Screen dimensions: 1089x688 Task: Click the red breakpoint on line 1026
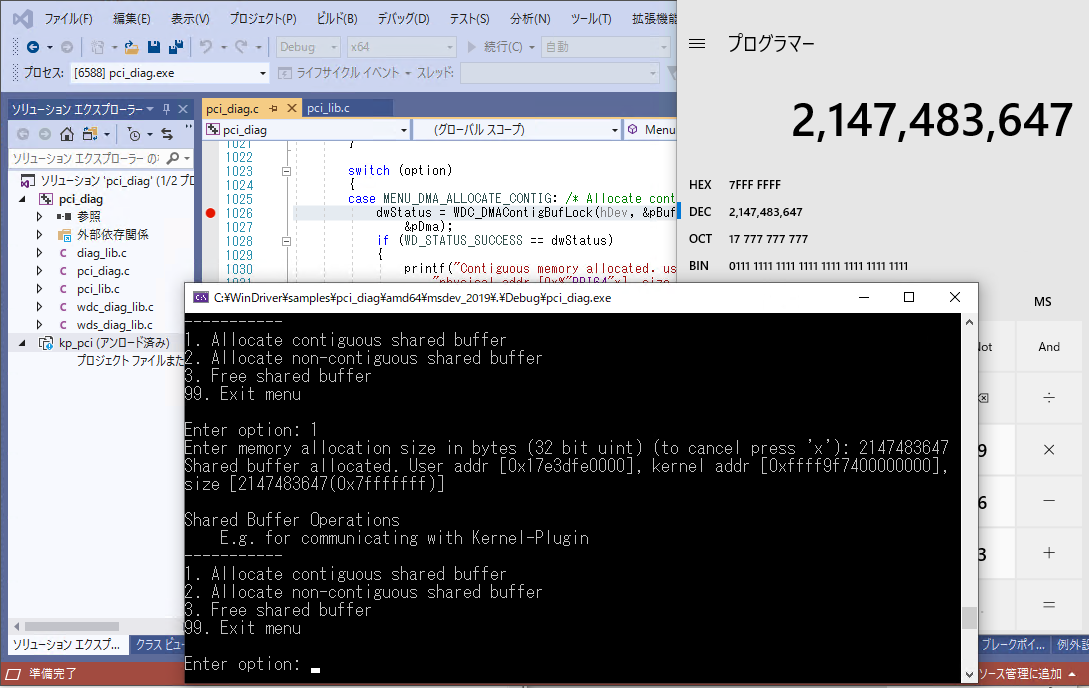tap(211, 213)
